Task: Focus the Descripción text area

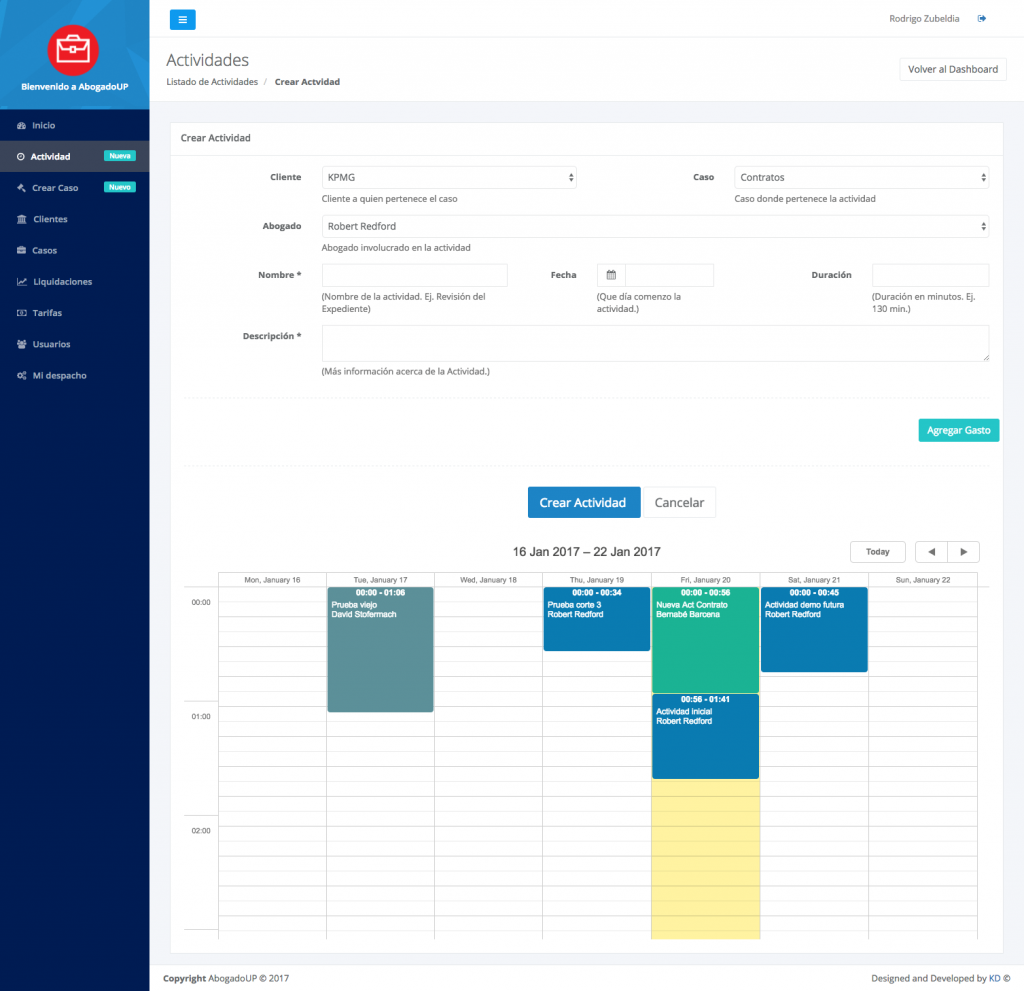Action: click(655, 344)
